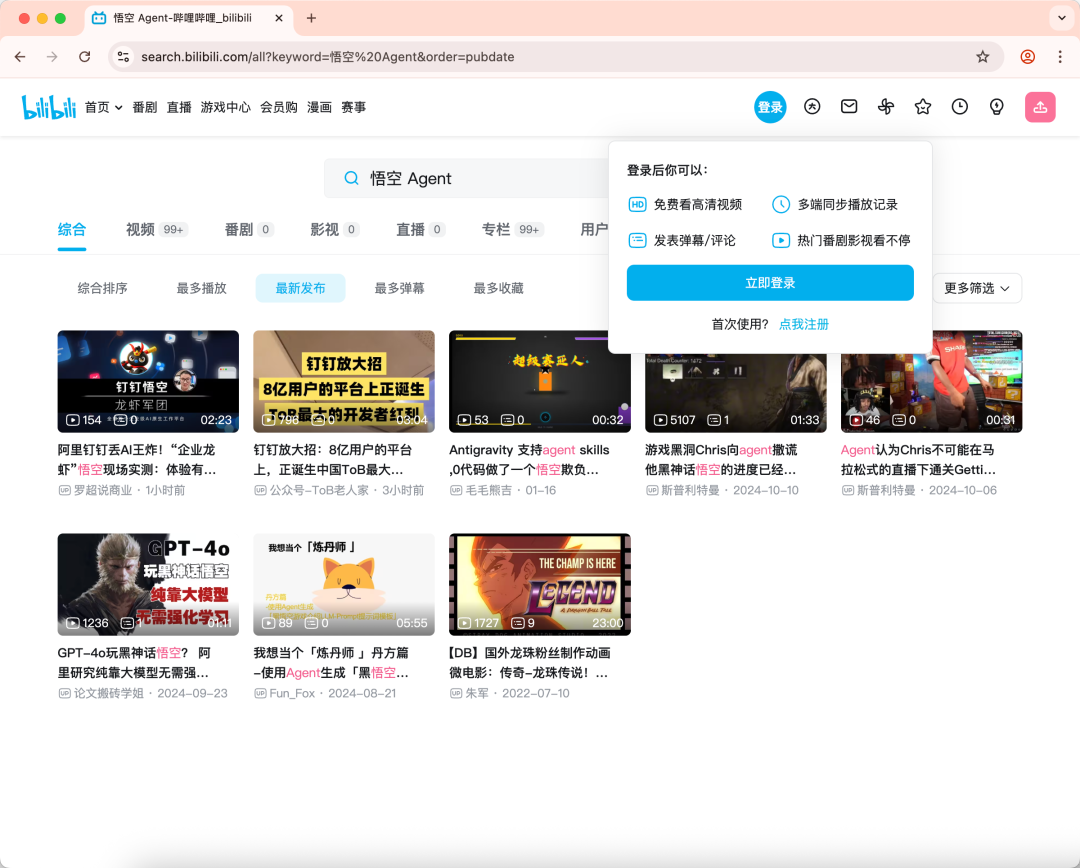Click the creator lightbulb icon in header
1080x868 pixels.
(996, 106)
